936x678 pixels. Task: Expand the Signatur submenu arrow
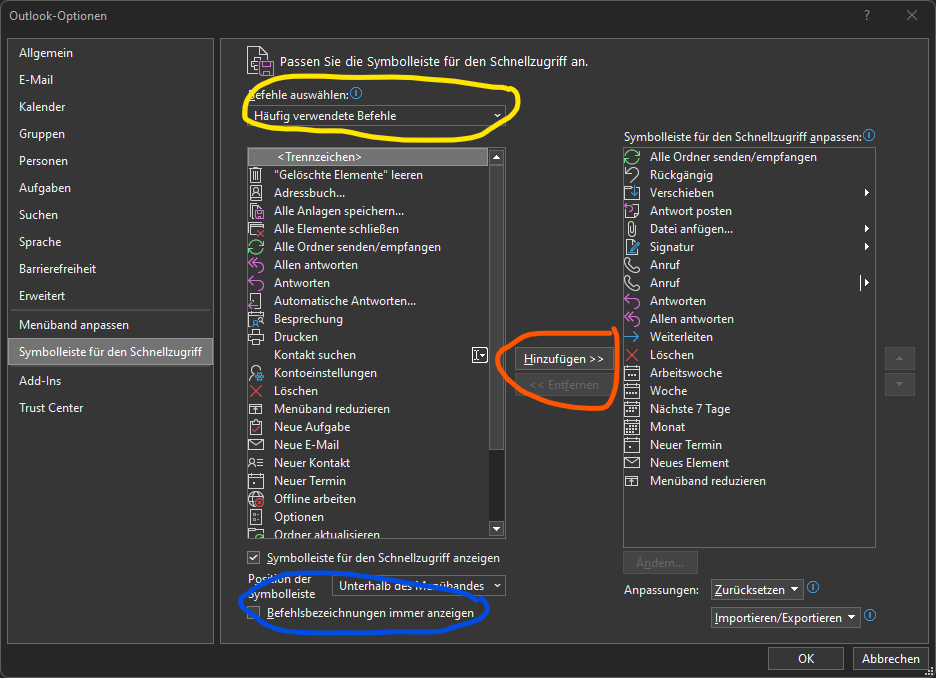tap(866, 246)
